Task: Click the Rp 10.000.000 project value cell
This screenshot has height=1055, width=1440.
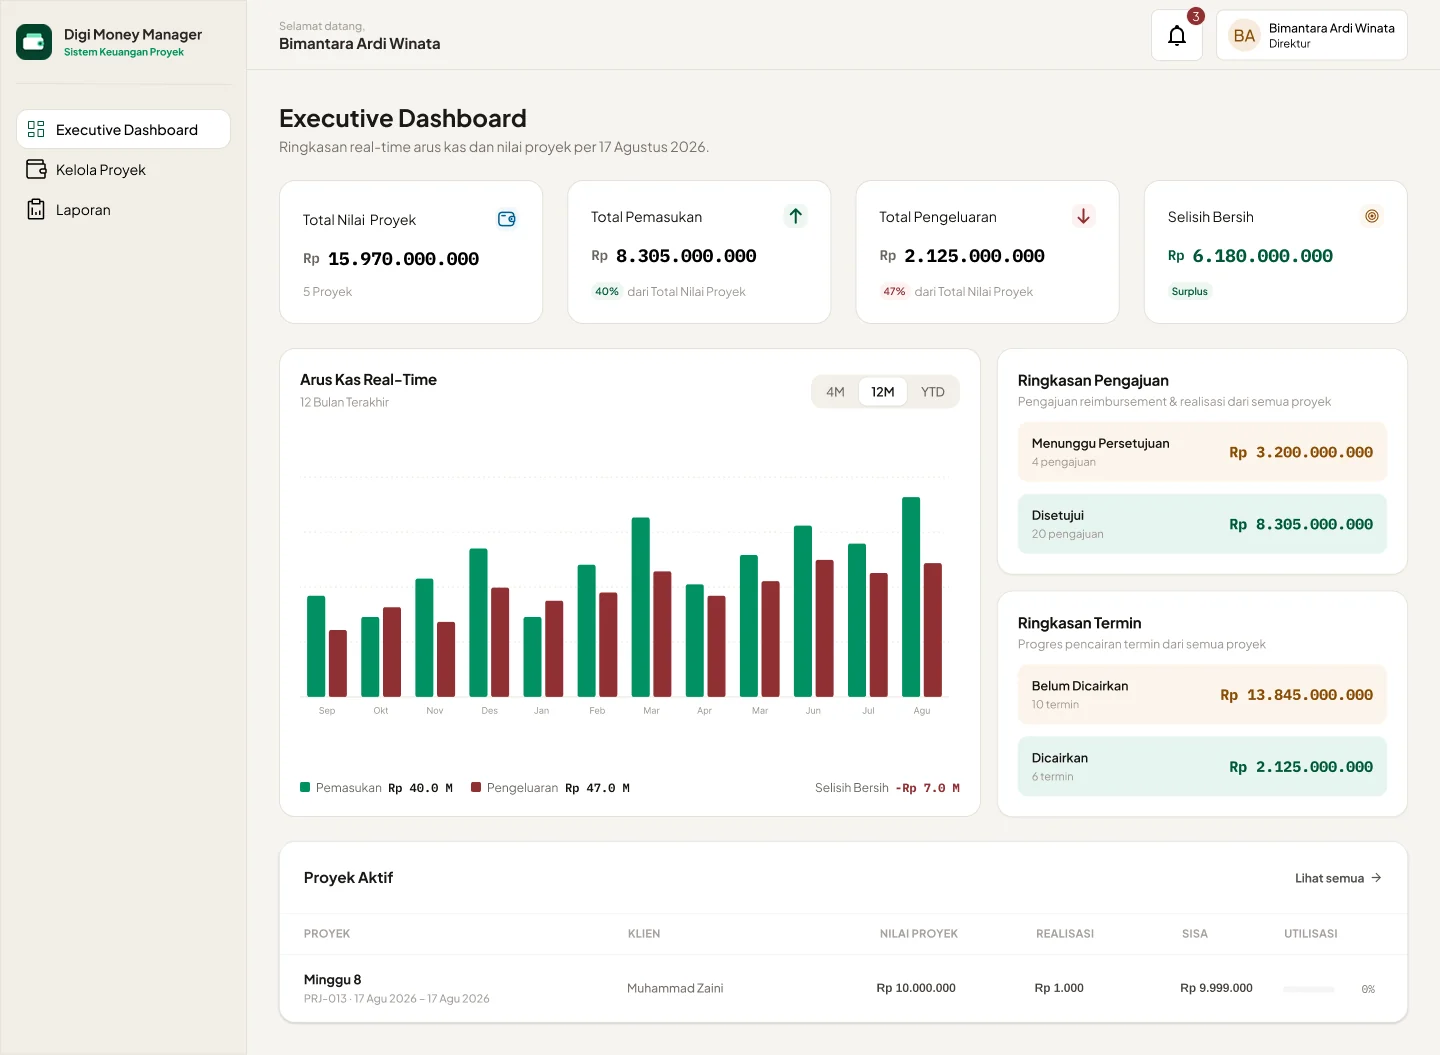Action: (x=916, y=988)
